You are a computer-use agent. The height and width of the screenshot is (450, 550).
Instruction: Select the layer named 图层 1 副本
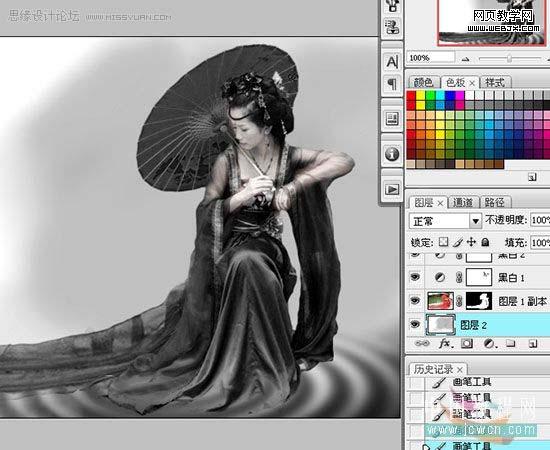(522, 302)
